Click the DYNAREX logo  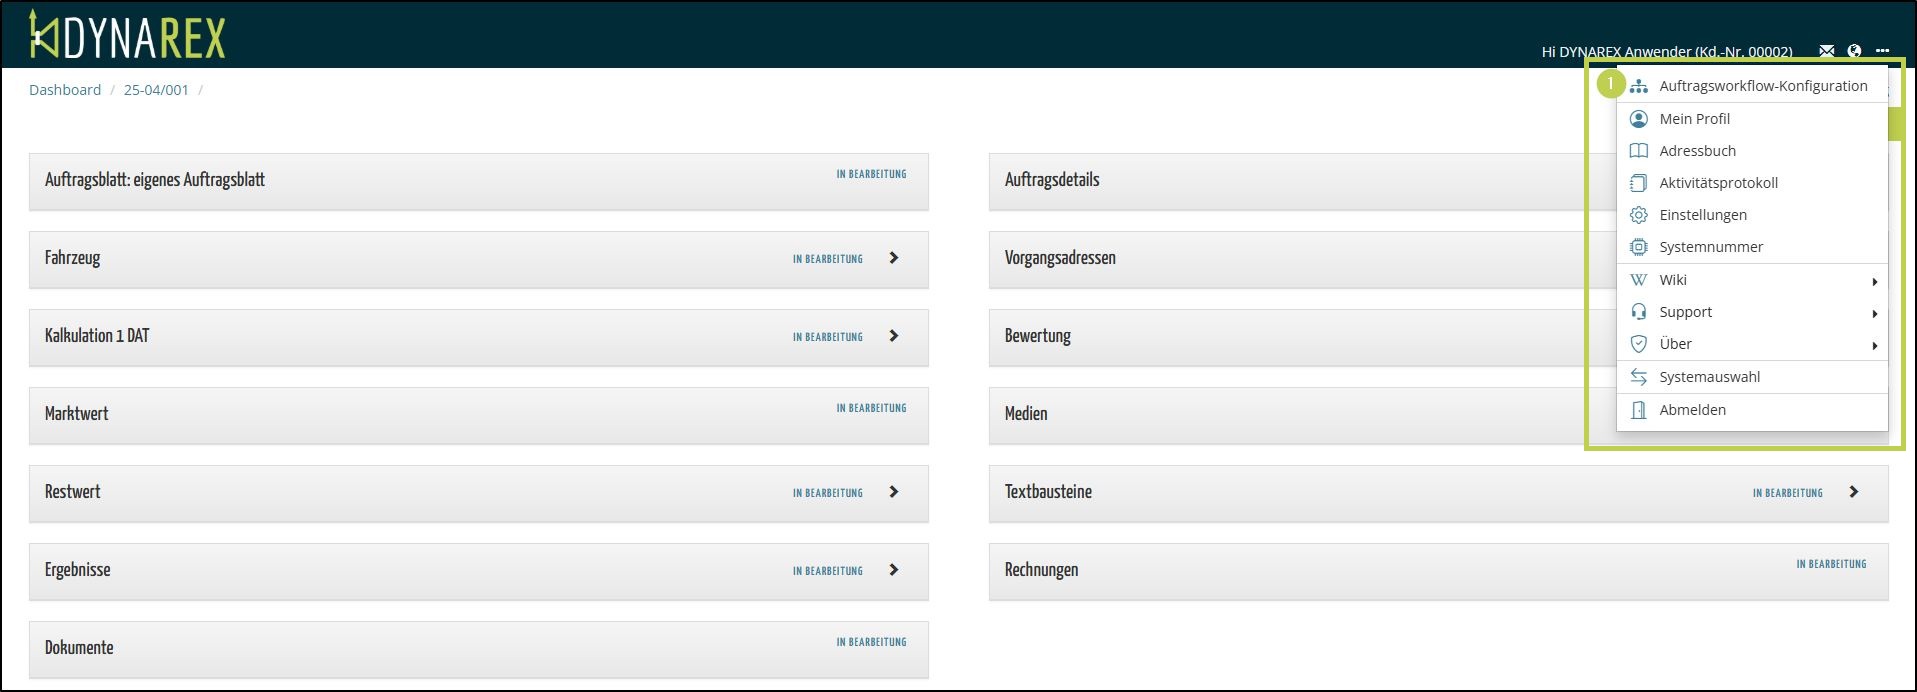point(127,35)
